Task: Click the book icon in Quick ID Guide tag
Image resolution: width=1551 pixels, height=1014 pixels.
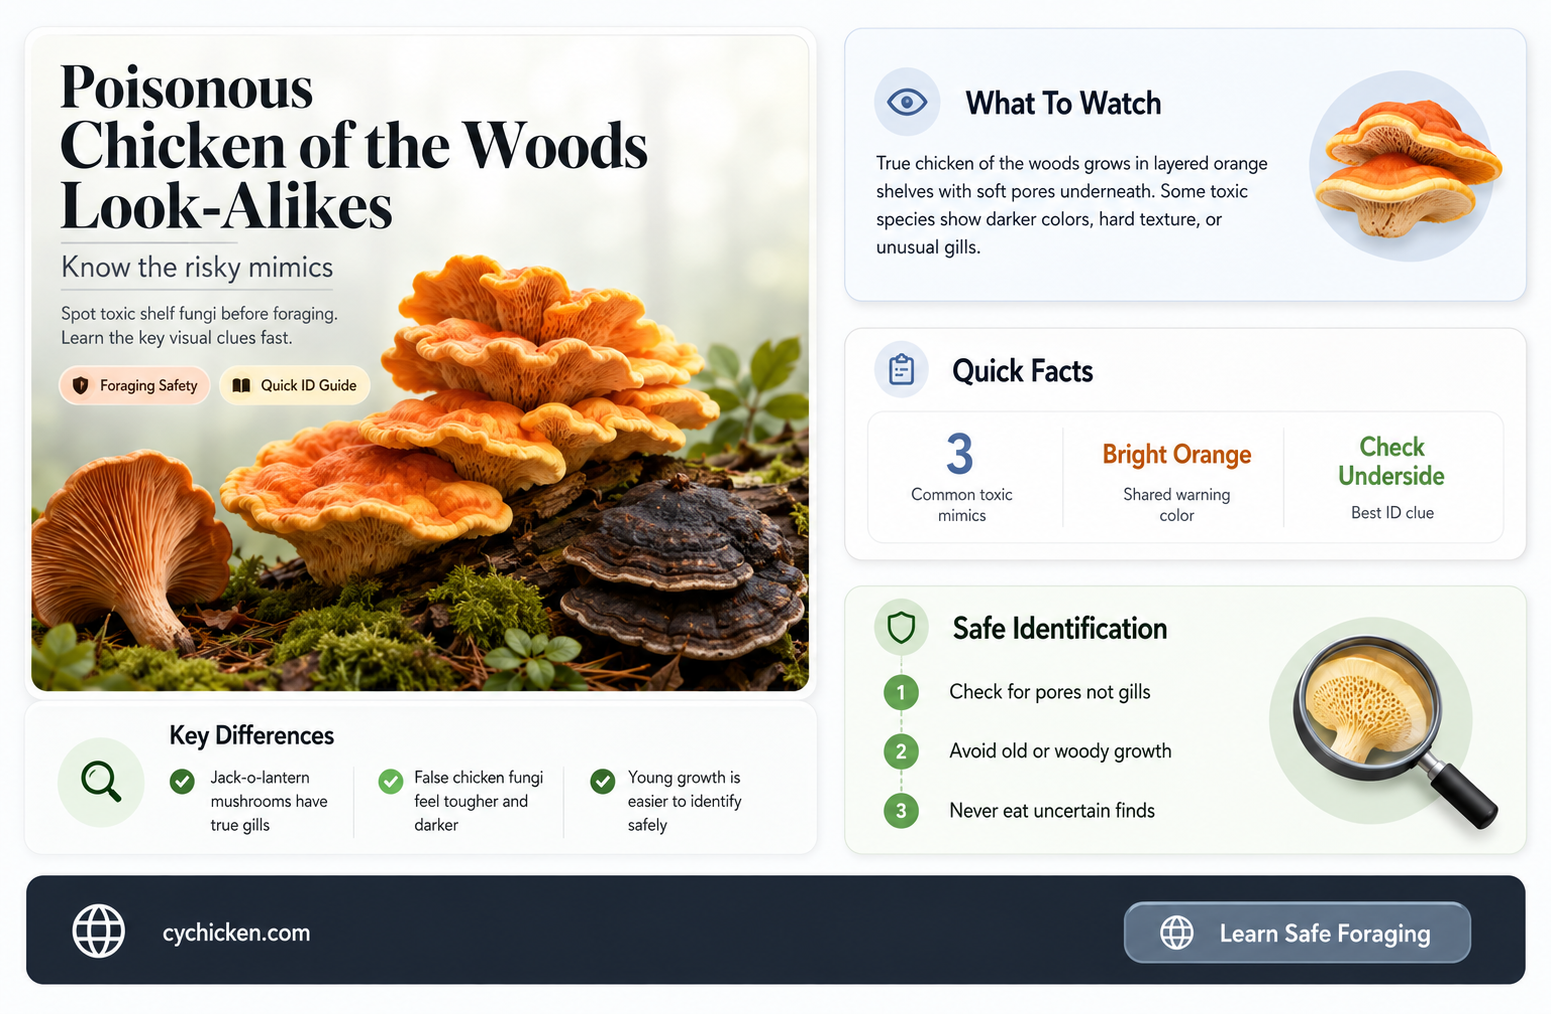Action: click(241, 385)
